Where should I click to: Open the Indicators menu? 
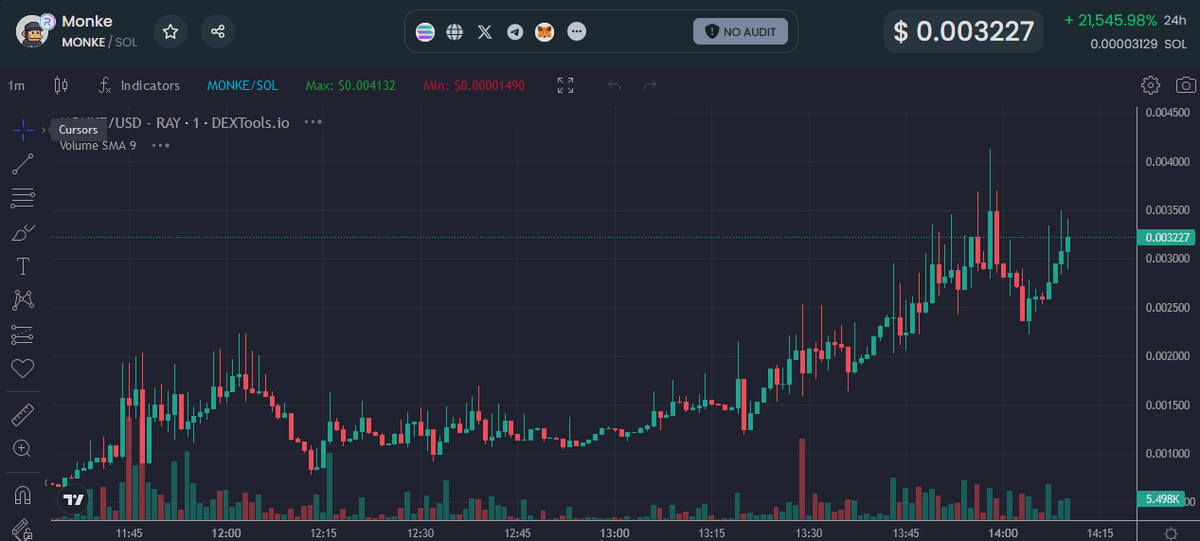pos(140,86)
